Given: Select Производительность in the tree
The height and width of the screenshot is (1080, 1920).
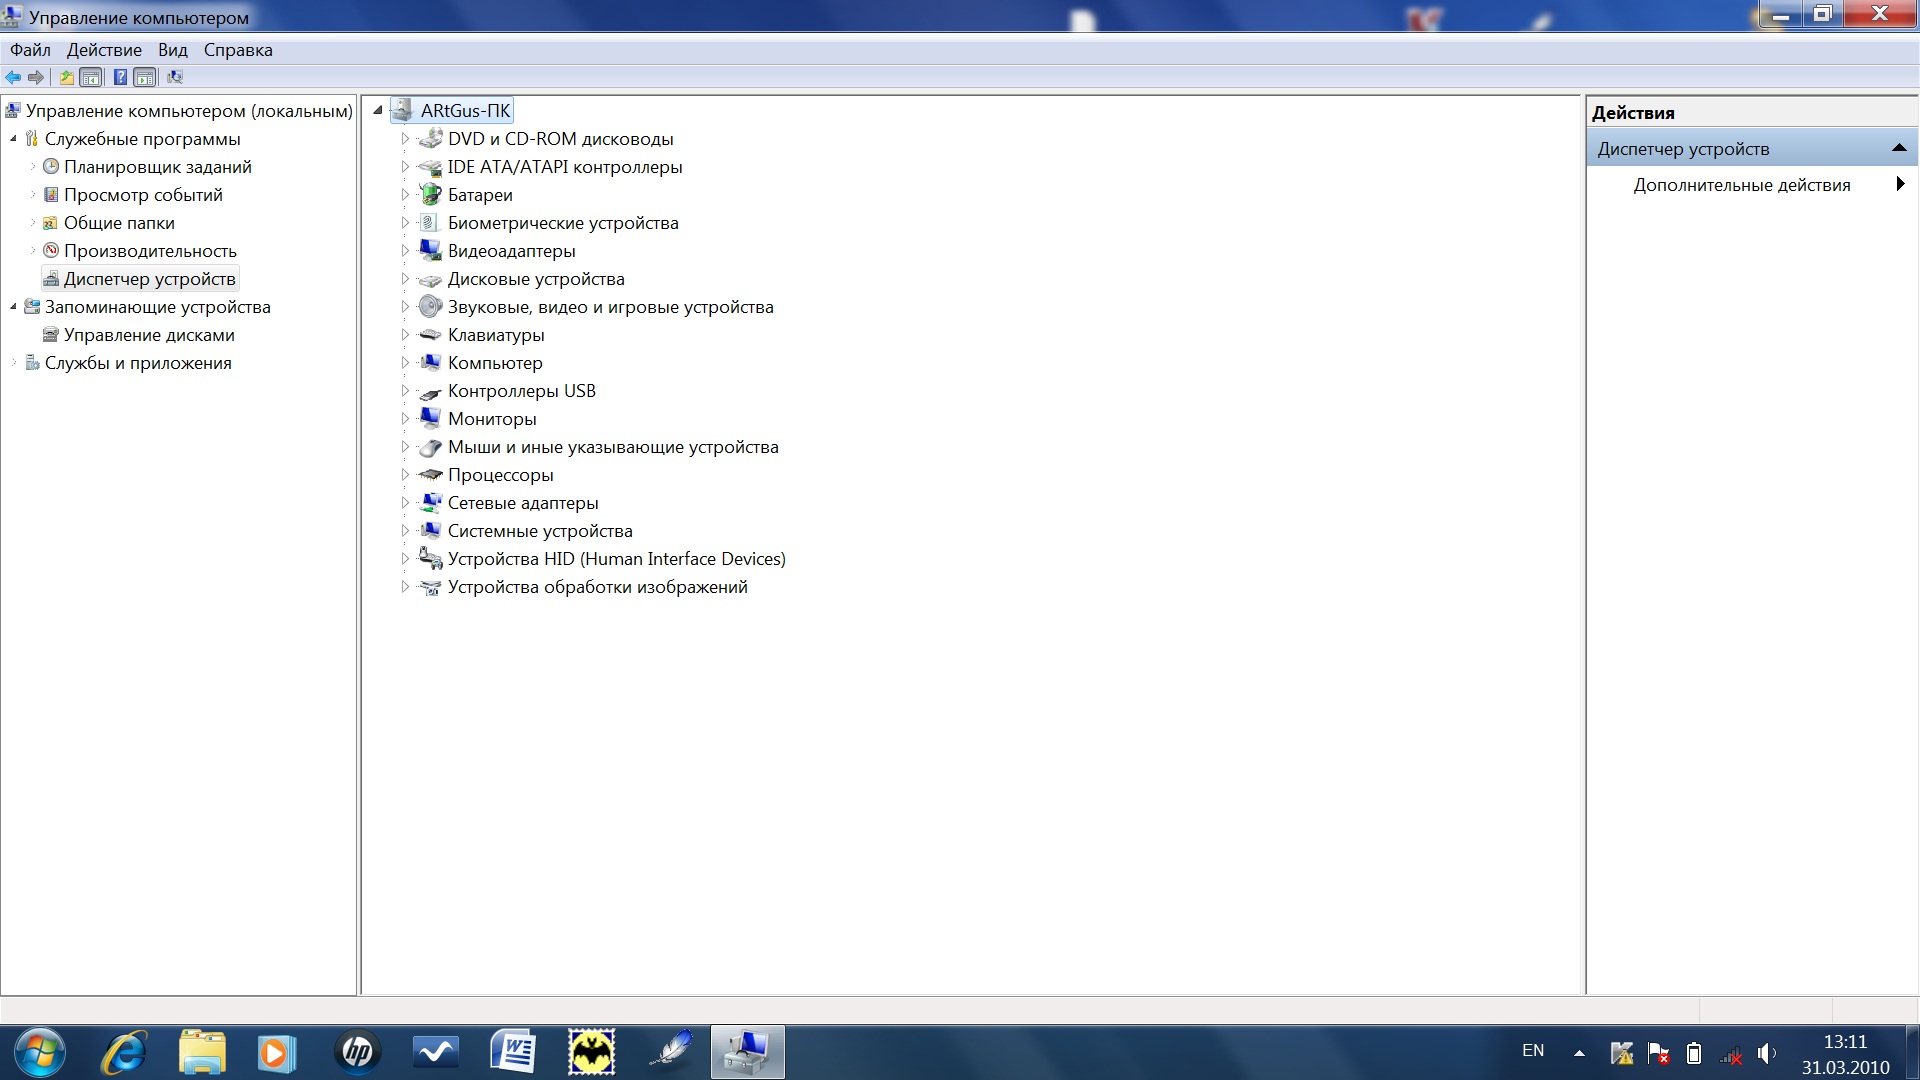Looking at the screenshot, I should point(150,251).
